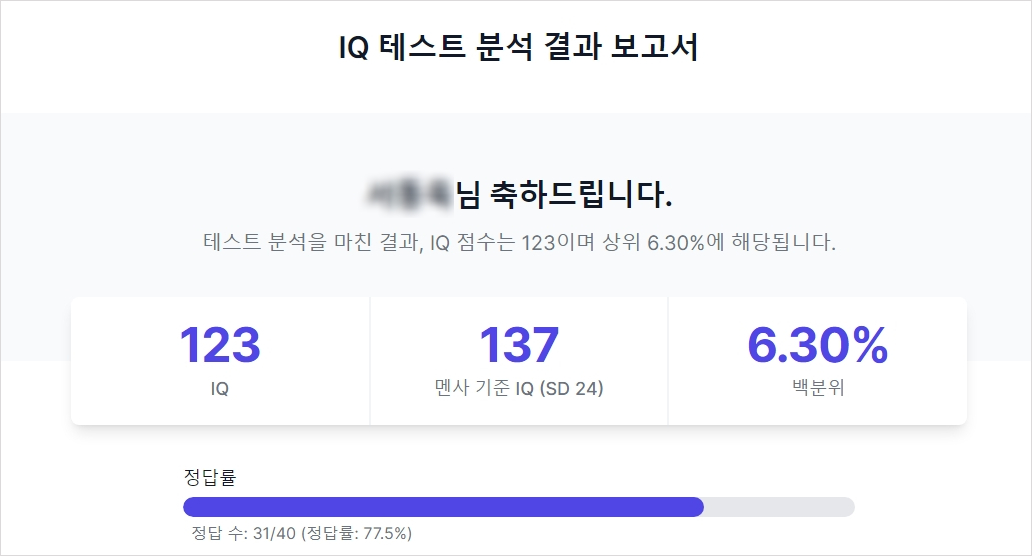Click the large 137 Mensa score
This screenshot has width=1032, height=556.
pyautogui.click(x=518, y=345)
